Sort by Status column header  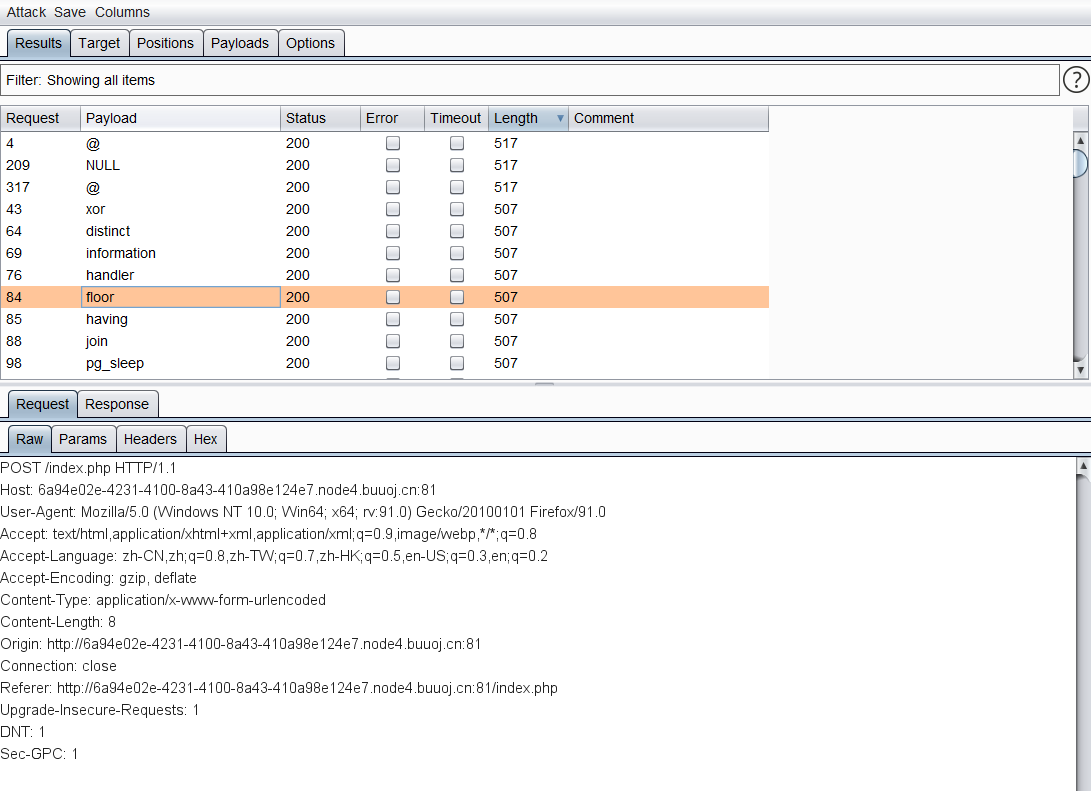320,118
